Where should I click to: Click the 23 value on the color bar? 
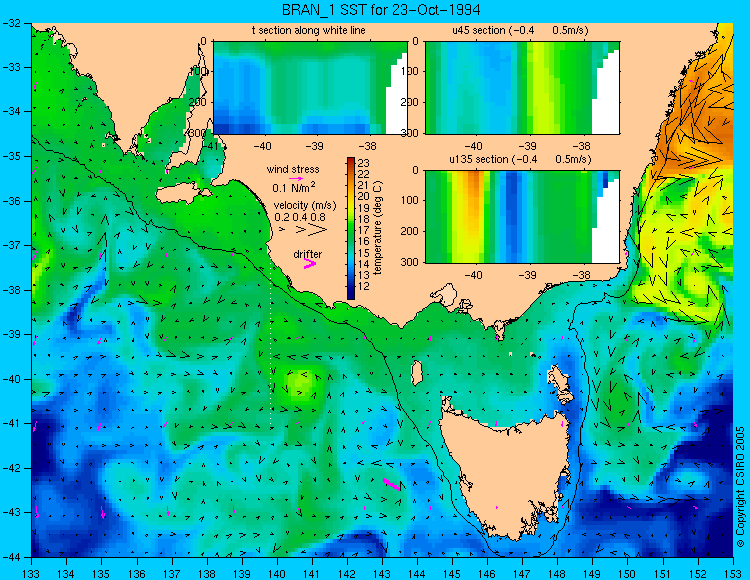364,164
